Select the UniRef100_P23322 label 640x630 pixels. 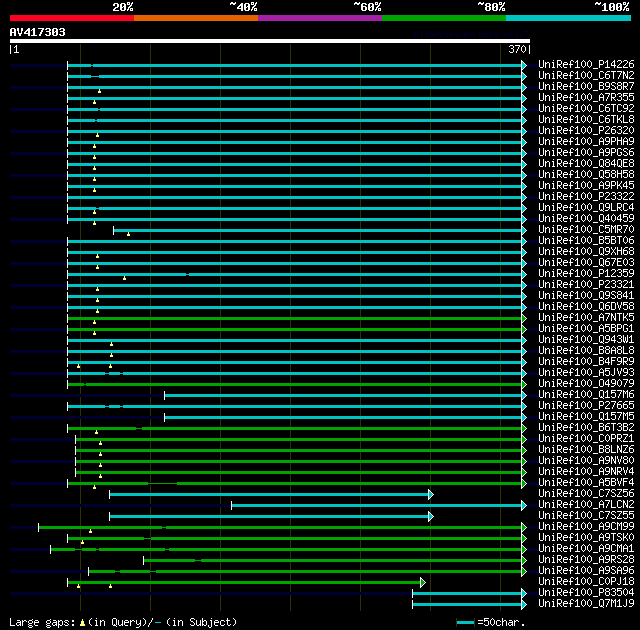click(x=586, y=197)
